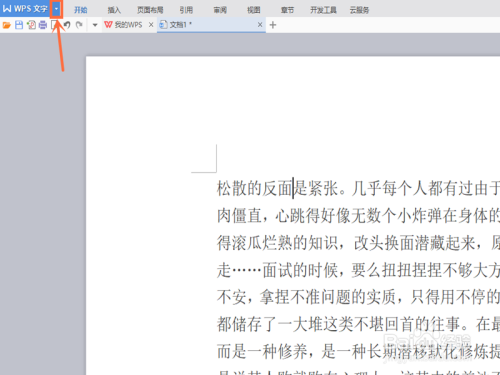
Task: Switch to the 插入 ribbon tab
Action: point(114,10)
